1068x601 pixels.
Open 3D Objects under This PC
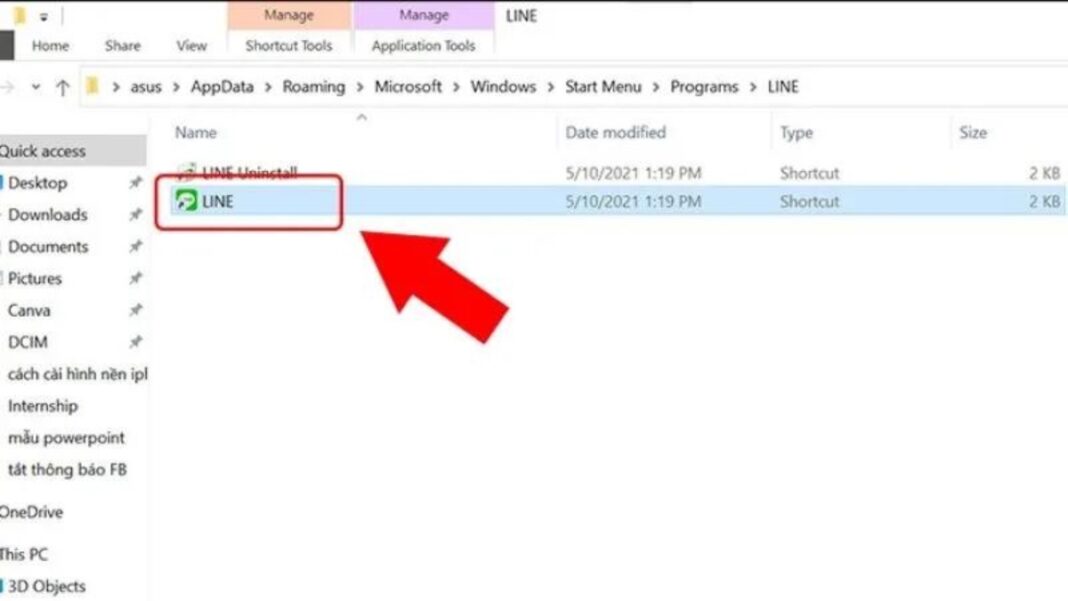pyautogui.click(x=46, y=586)
